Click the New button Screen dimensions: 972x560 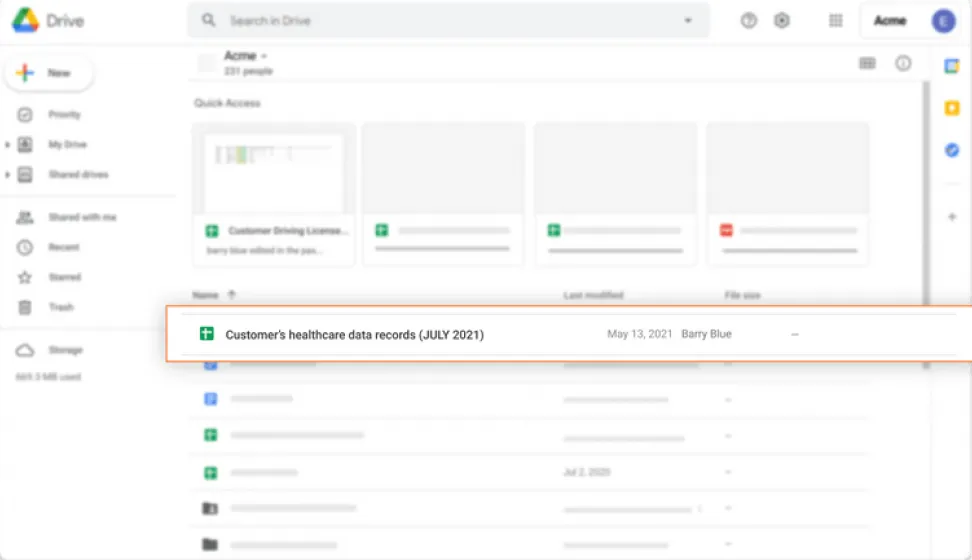tap(49, 73)
